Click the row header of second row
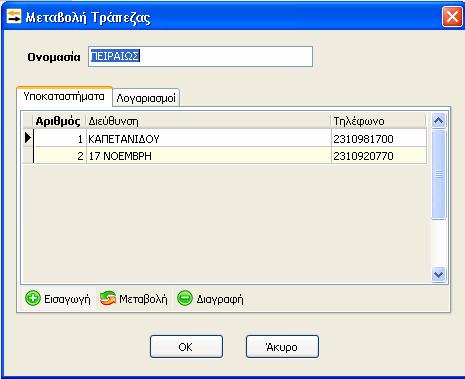Image resolution: width=465 pixels, height=379 pixels. tap(28, 156)
